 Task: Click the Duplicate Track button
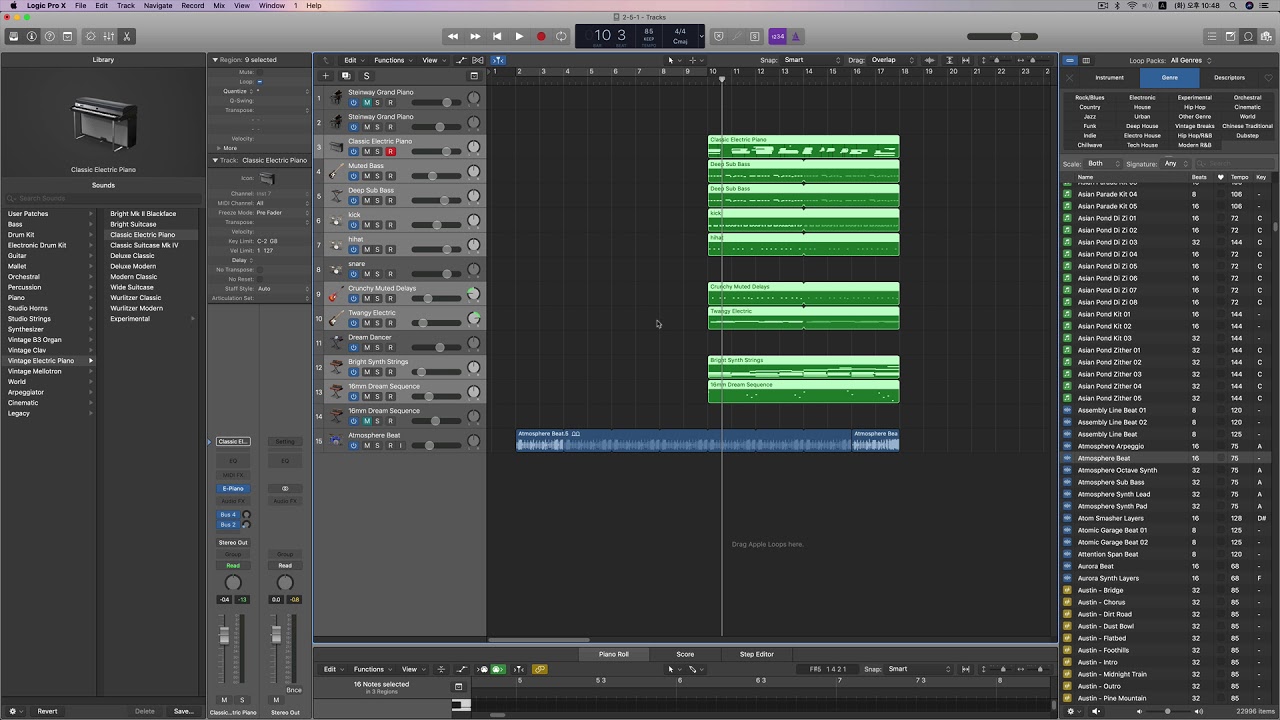point(346,76)
